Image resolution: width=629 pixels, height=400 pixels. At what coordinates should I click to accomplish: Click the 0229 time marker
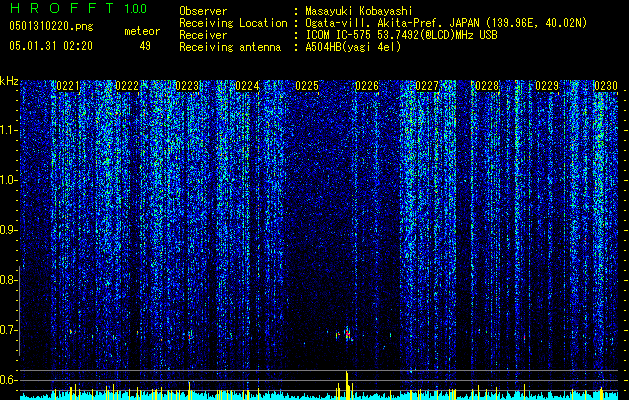547,86
